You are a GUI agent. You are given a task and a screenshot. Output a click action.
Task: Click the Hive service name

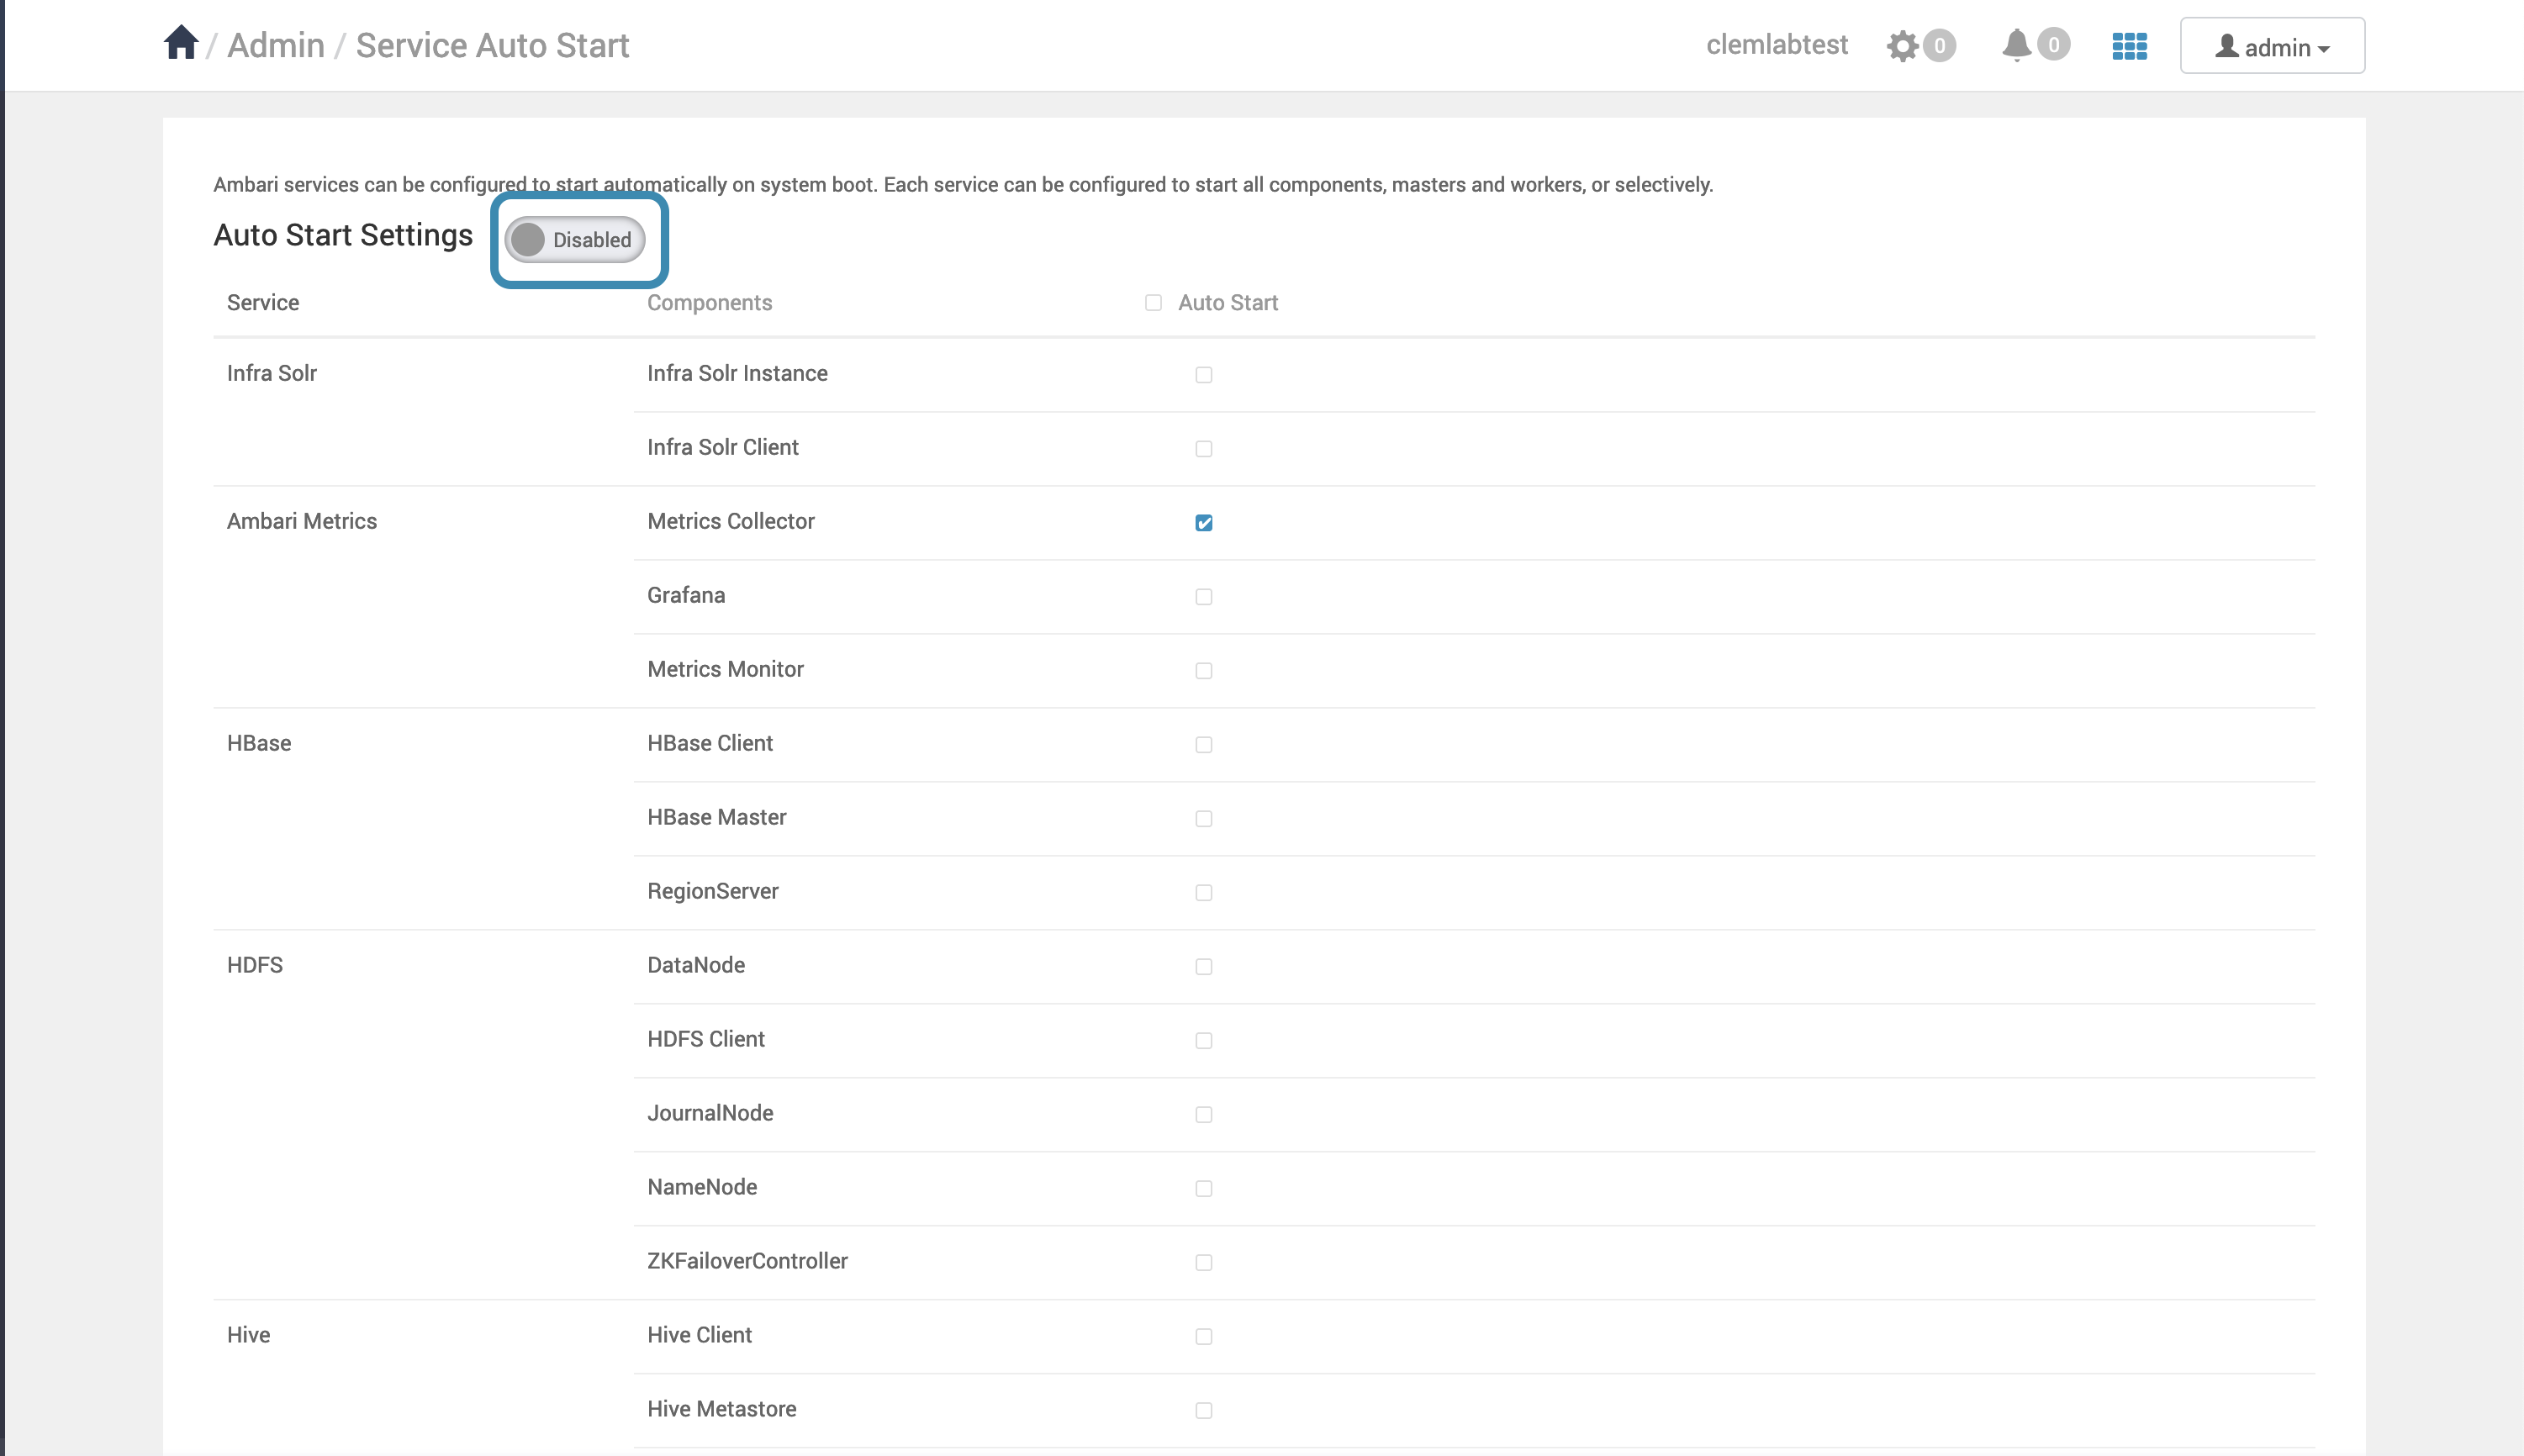pos(249,1335)
